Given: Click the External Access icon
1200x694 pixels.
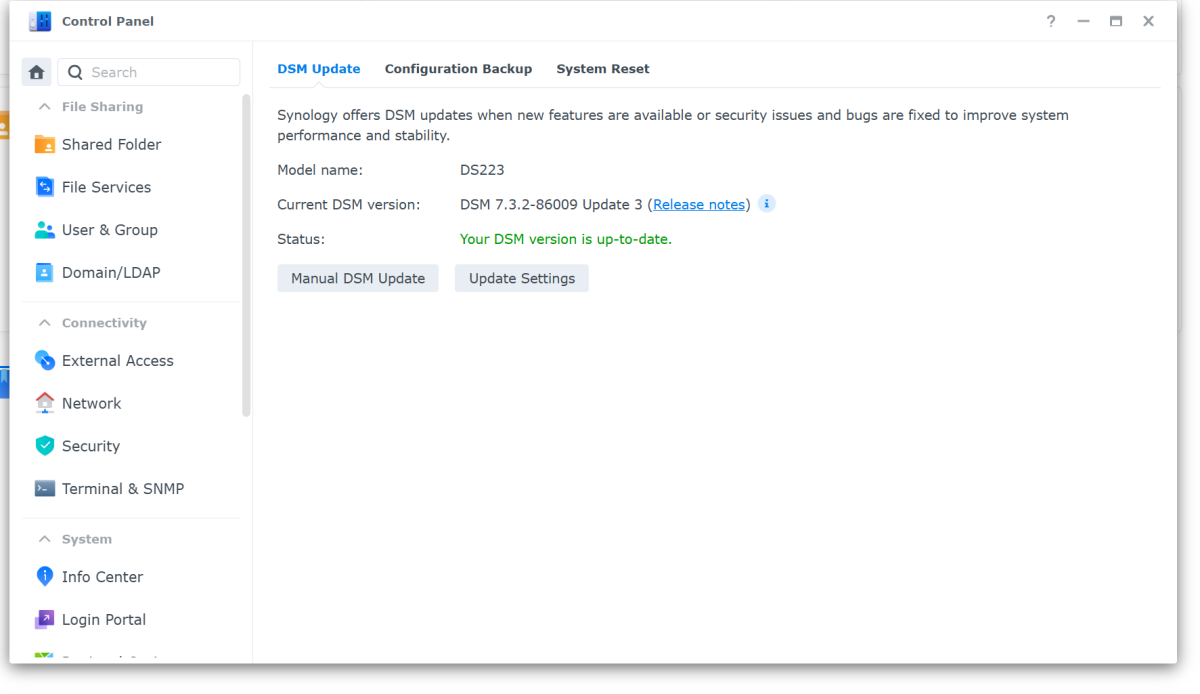Looking at the screenshot, I should (45, 360).
